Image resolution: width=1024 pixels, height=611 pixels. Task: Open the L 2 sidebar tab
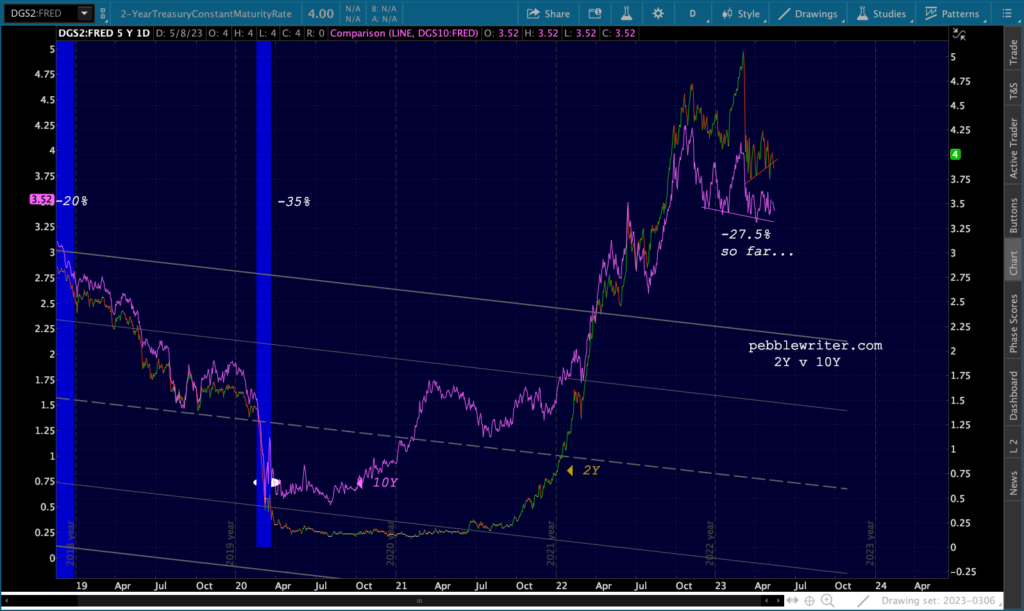1014,446
